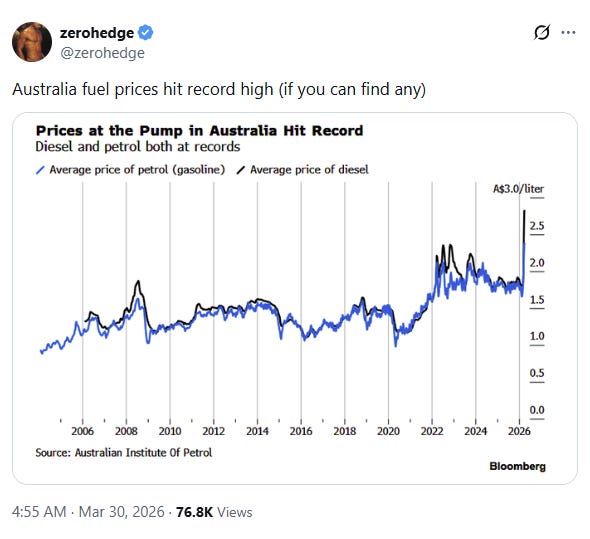Click the Source: Australian Institute Of Petrol text
The height and width of the screenshot is (539, 590).
pyautogui.click(x=124, y=452)
